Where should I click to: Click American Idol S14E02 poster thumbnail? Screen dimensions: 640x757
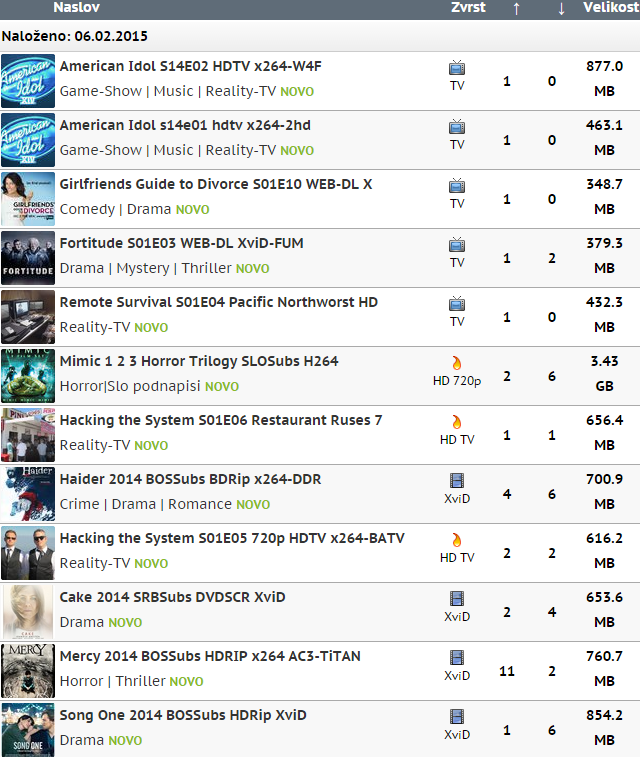pos(28,81)
